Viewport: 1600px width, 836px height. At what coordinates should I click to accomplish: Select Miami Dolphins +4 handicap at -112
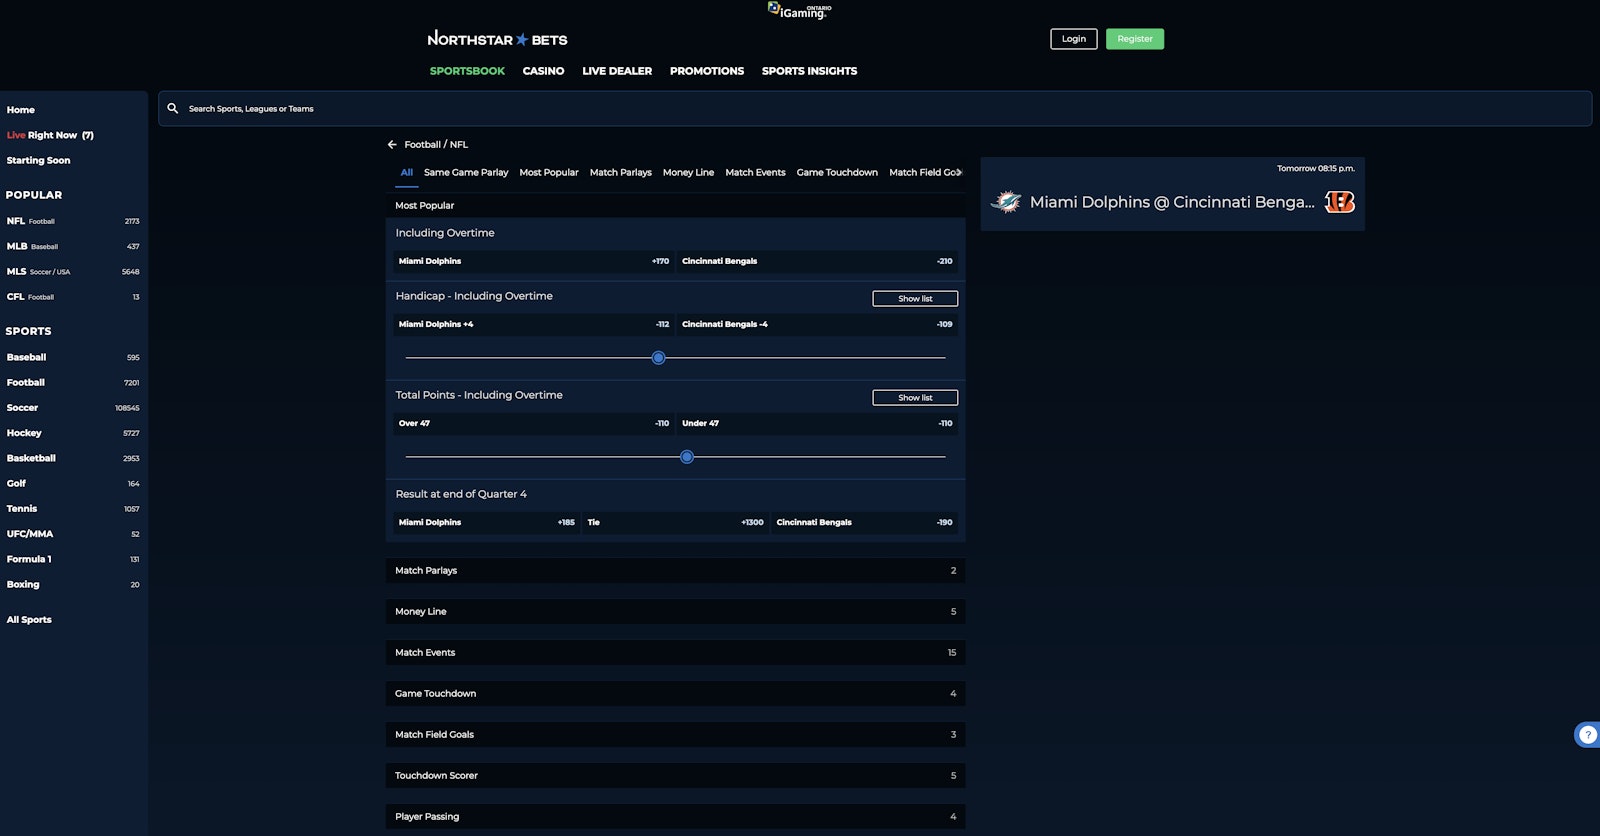534,324
